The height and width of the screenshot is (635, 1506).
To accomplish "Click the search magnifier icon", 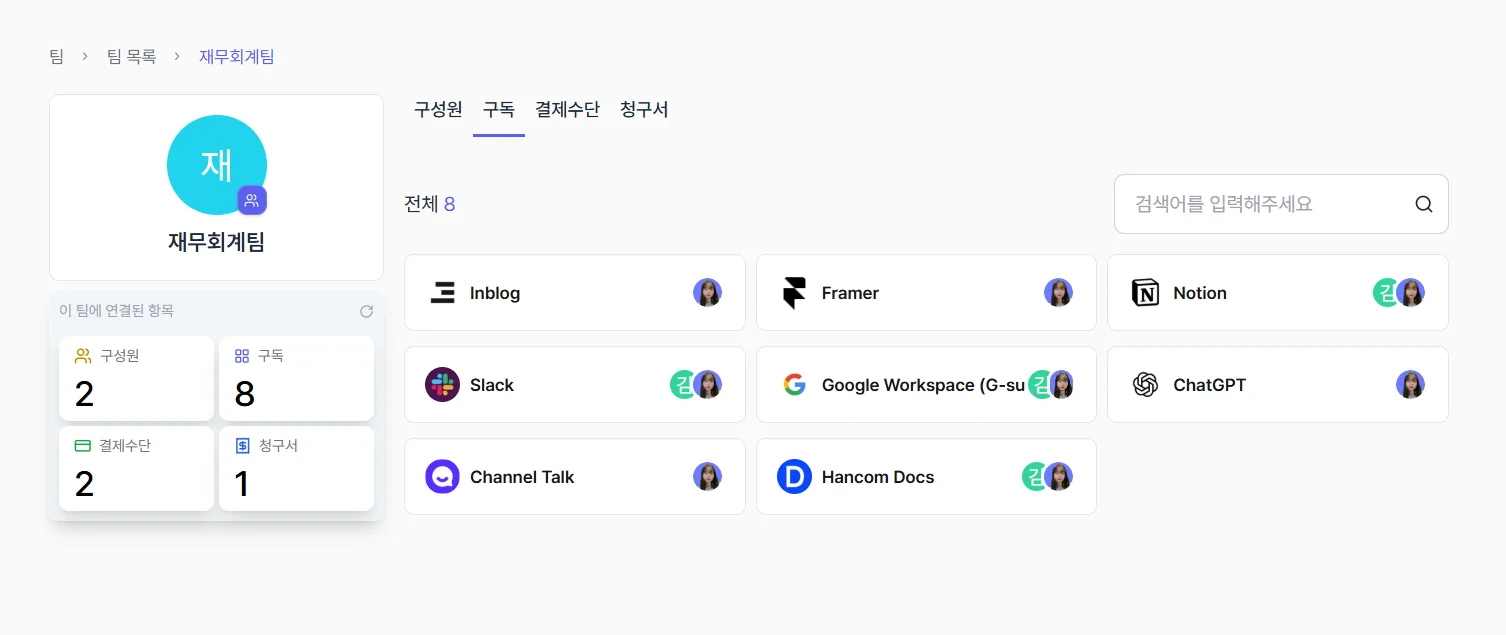I will point(1423,203).
